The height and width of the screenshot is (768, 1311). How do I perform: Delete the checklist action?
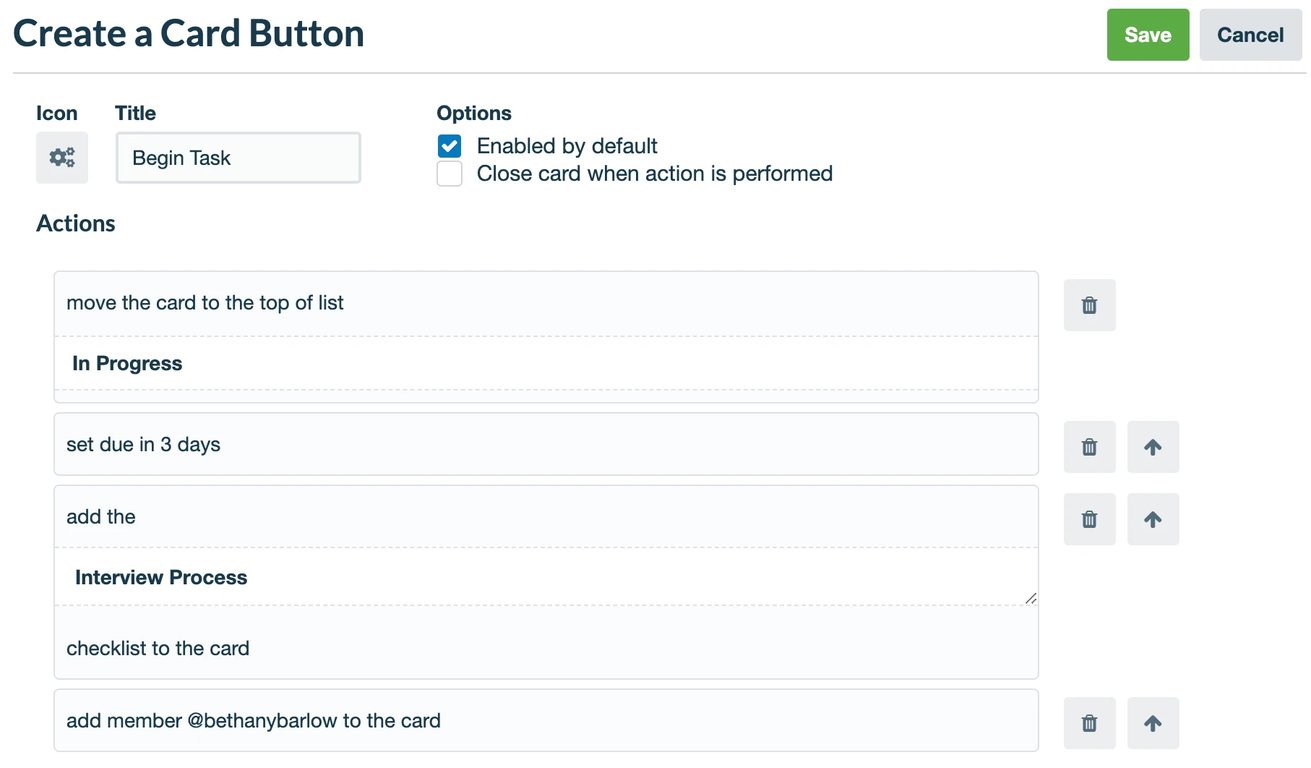pyautogui.click(x=1089, y=519)
